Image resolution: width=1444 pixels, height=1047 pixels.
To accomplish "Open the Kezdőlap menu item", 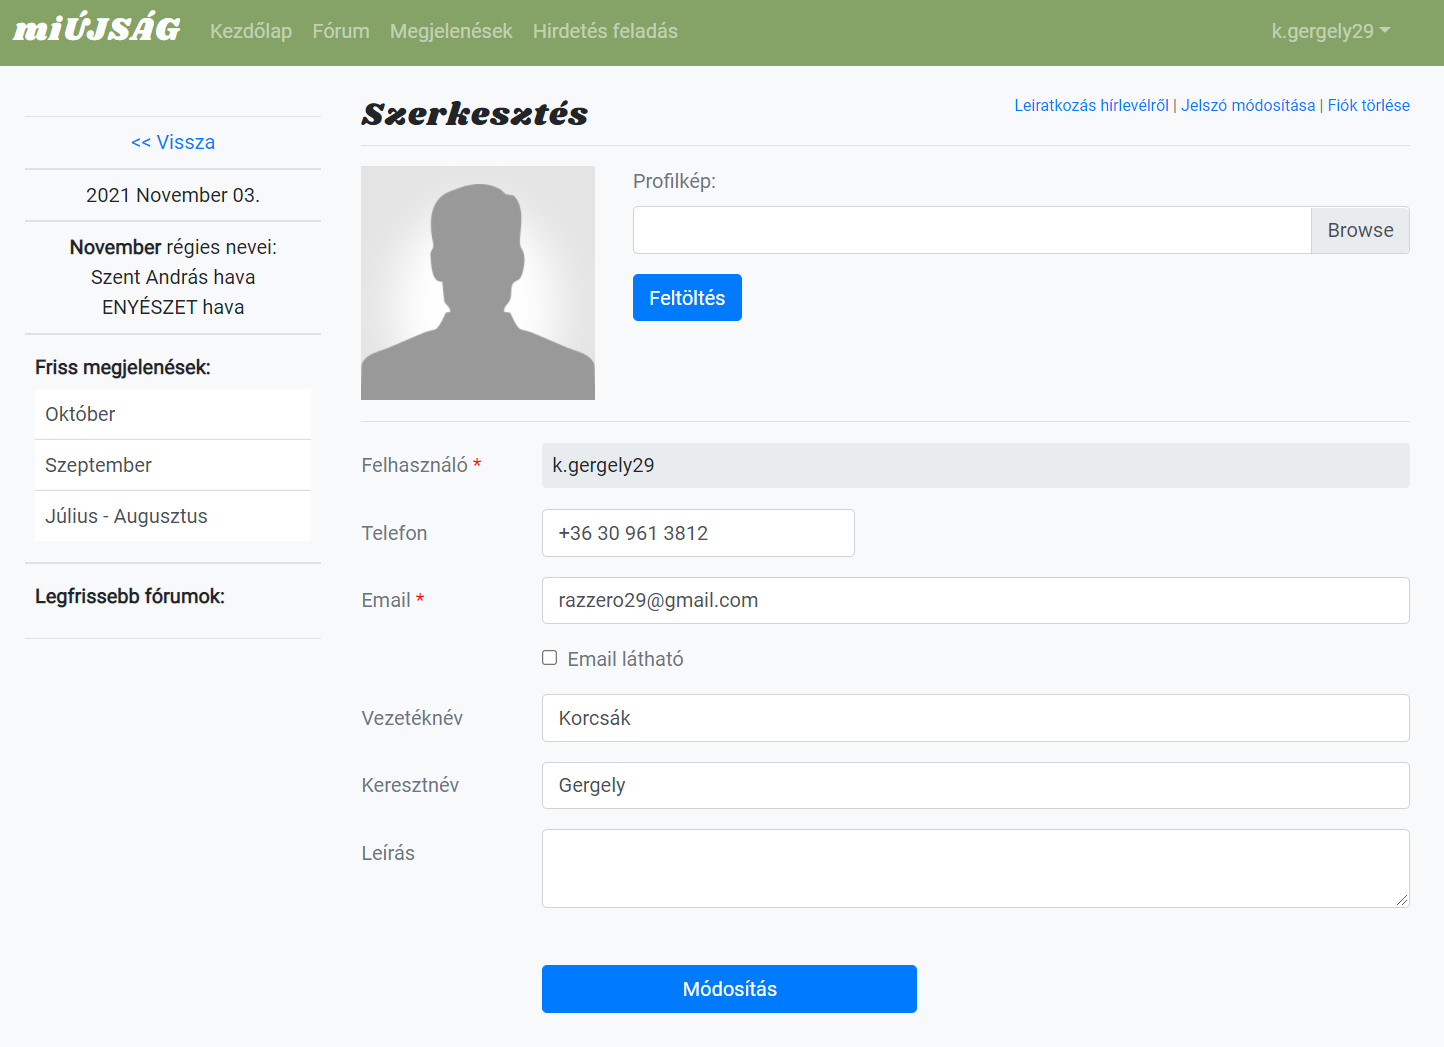I will click(251, 31).
